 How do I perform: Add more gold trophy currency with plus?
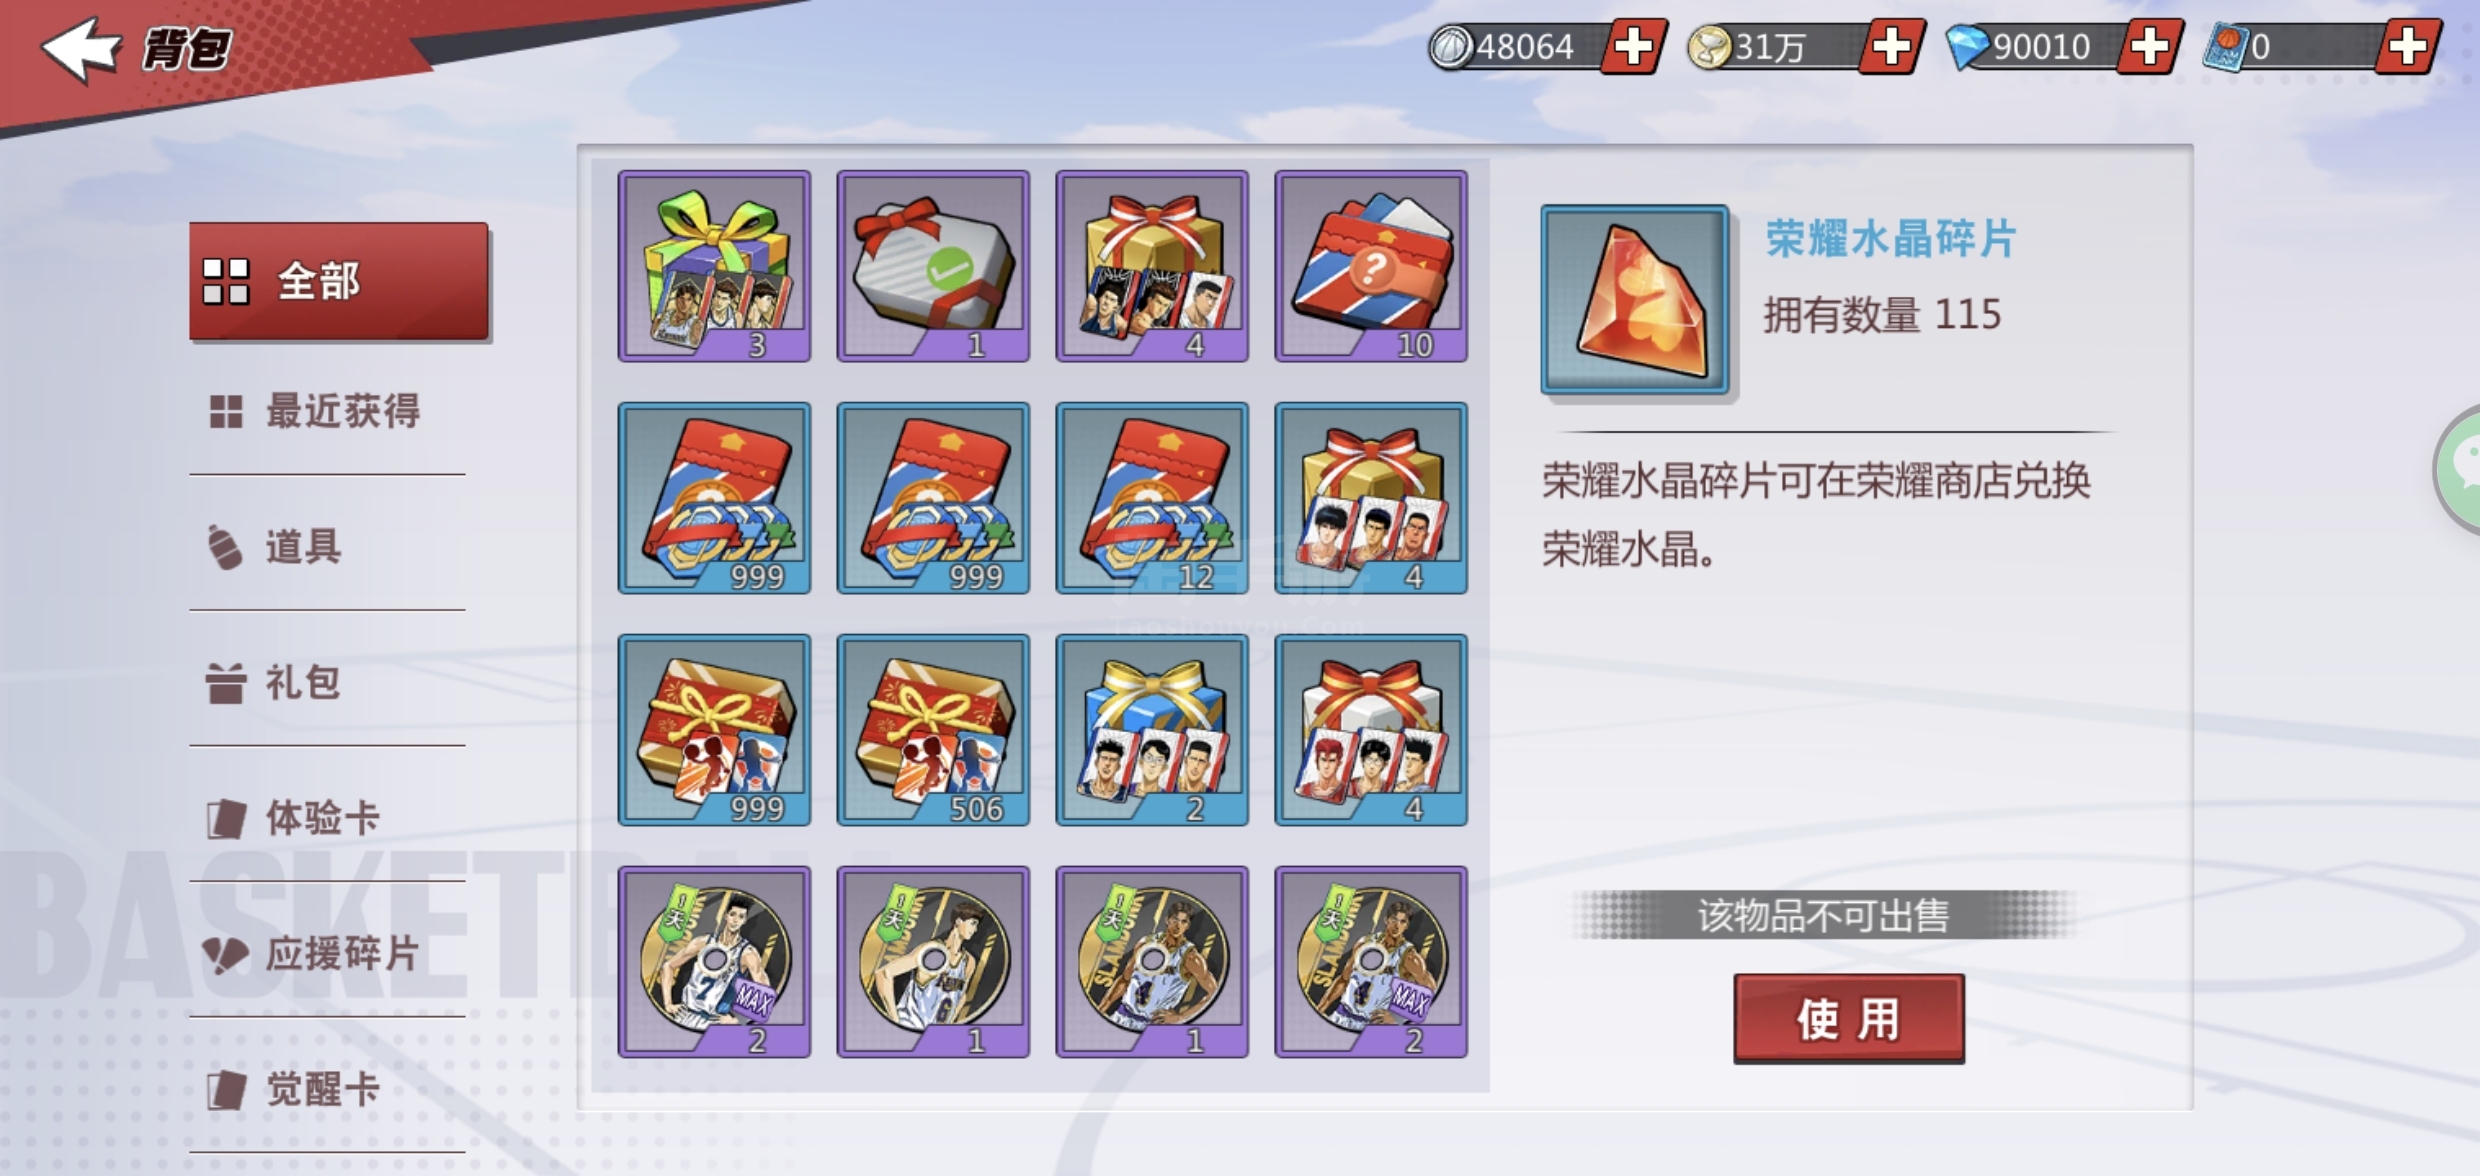(1890, 46)
